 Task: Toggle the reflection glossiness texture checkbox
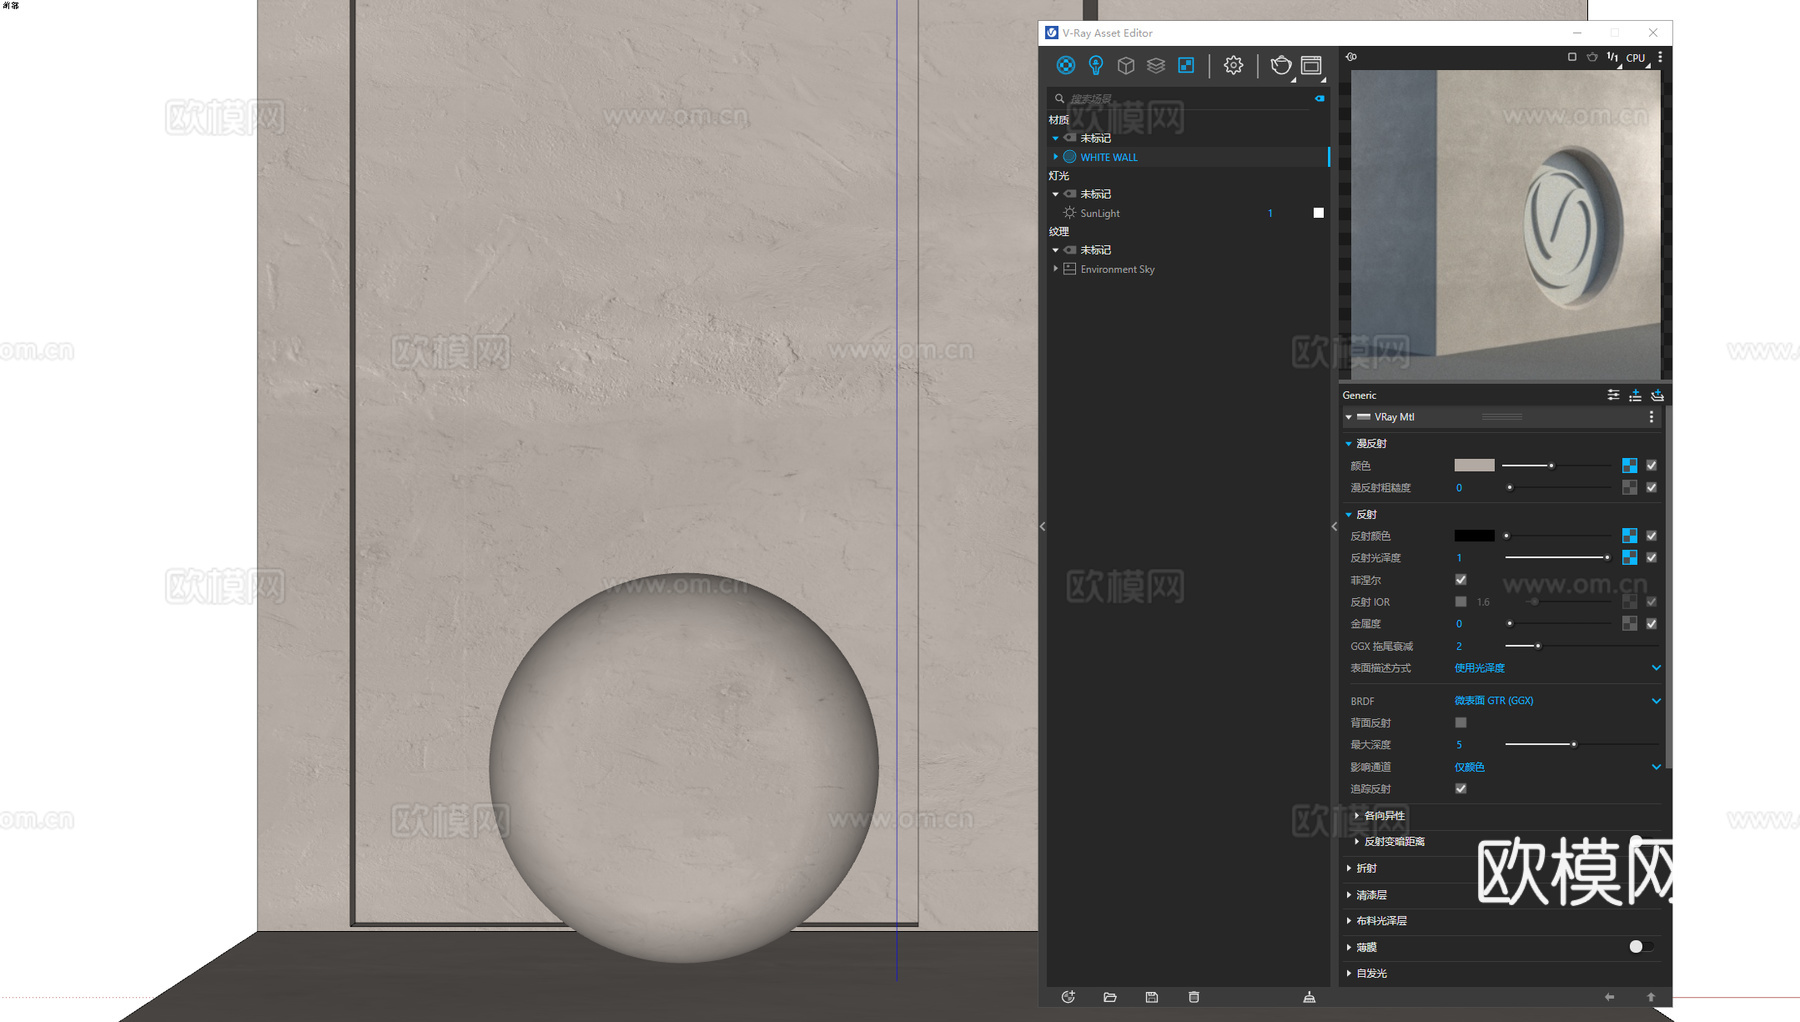(1652, 558)
